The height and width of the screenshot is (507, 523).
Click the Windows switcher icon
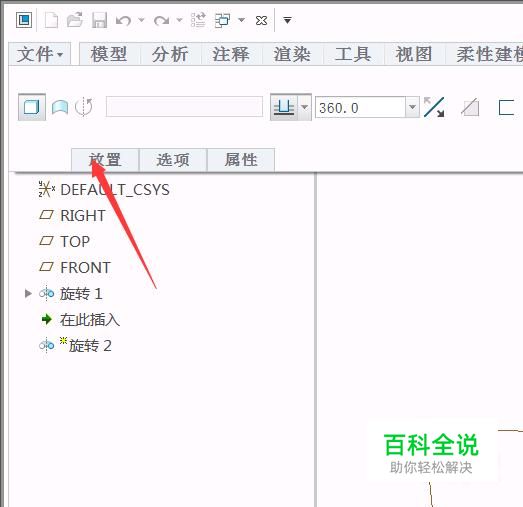tap(222, 20)
